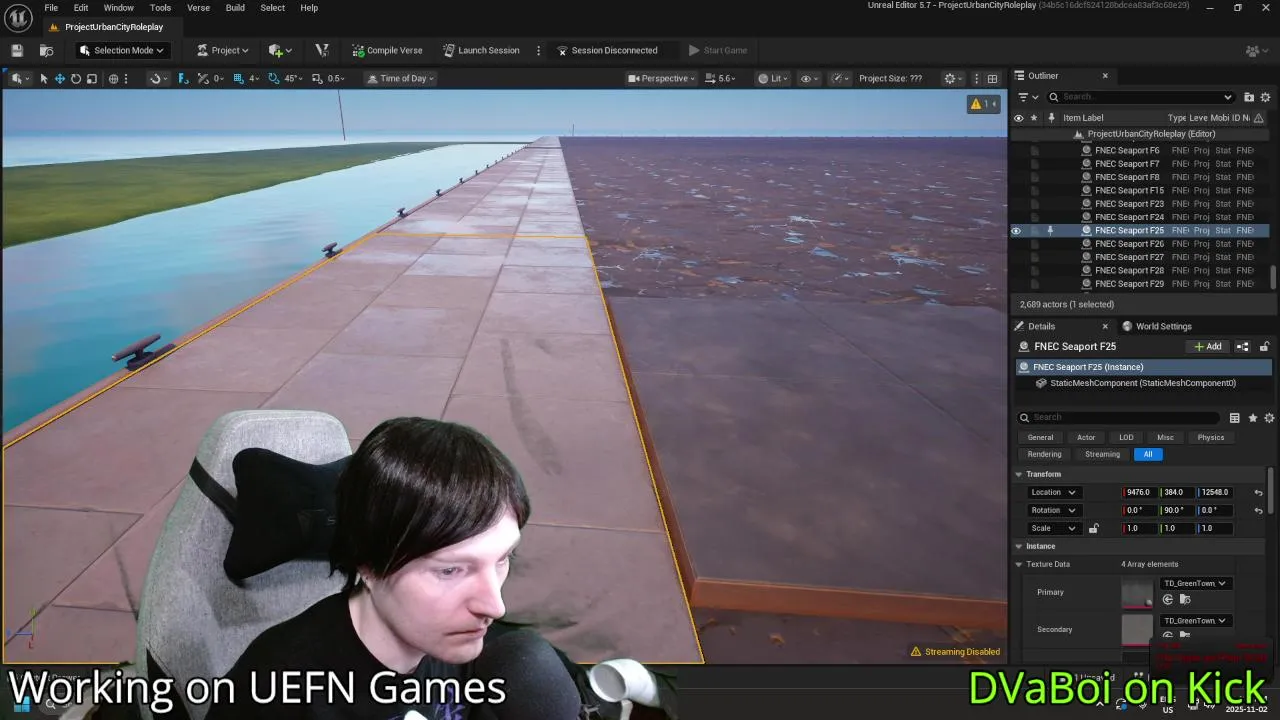This screenshot has width=1280, height=720.
Task: Open the Location type dropdown
Action: [1053, 492]
